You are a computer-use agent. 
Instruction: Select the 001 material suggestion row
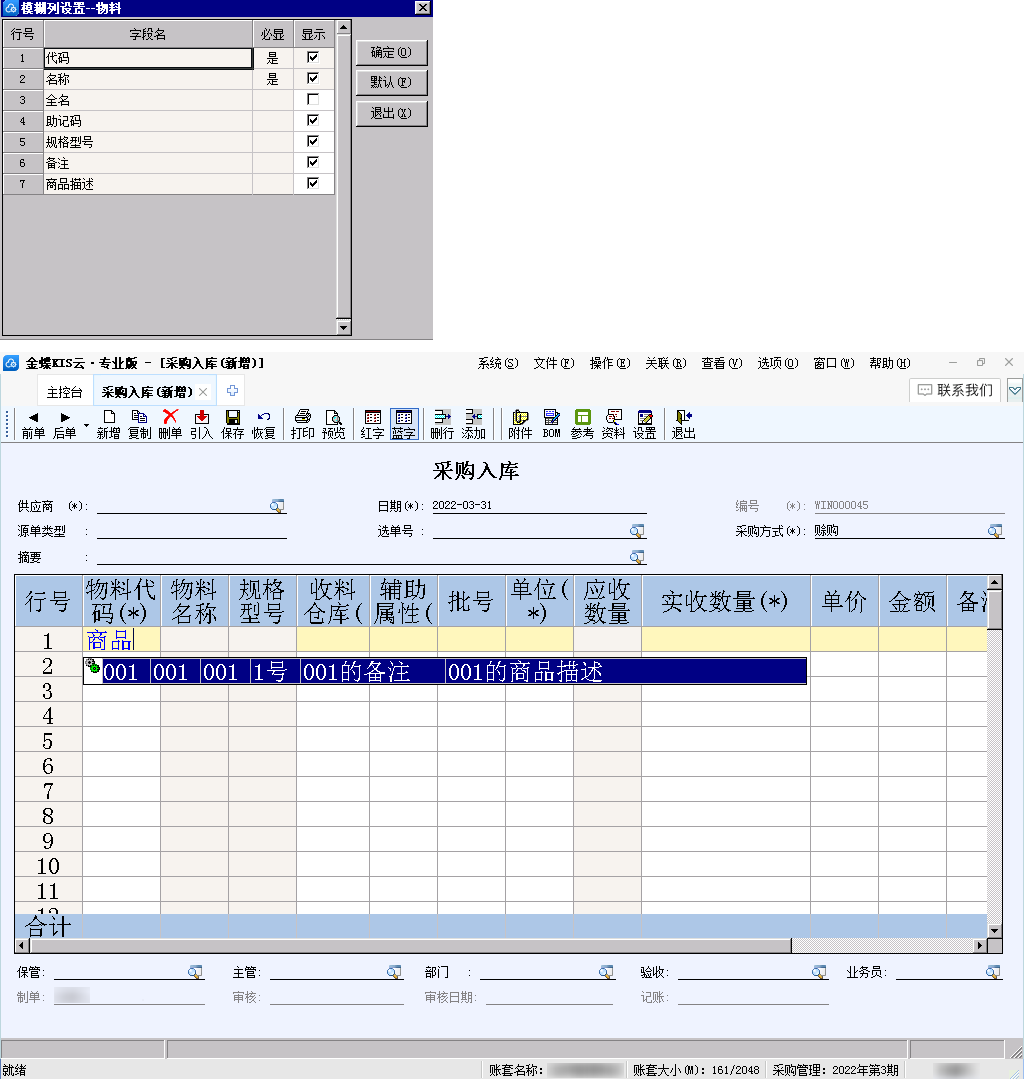(x=445, y=671)
